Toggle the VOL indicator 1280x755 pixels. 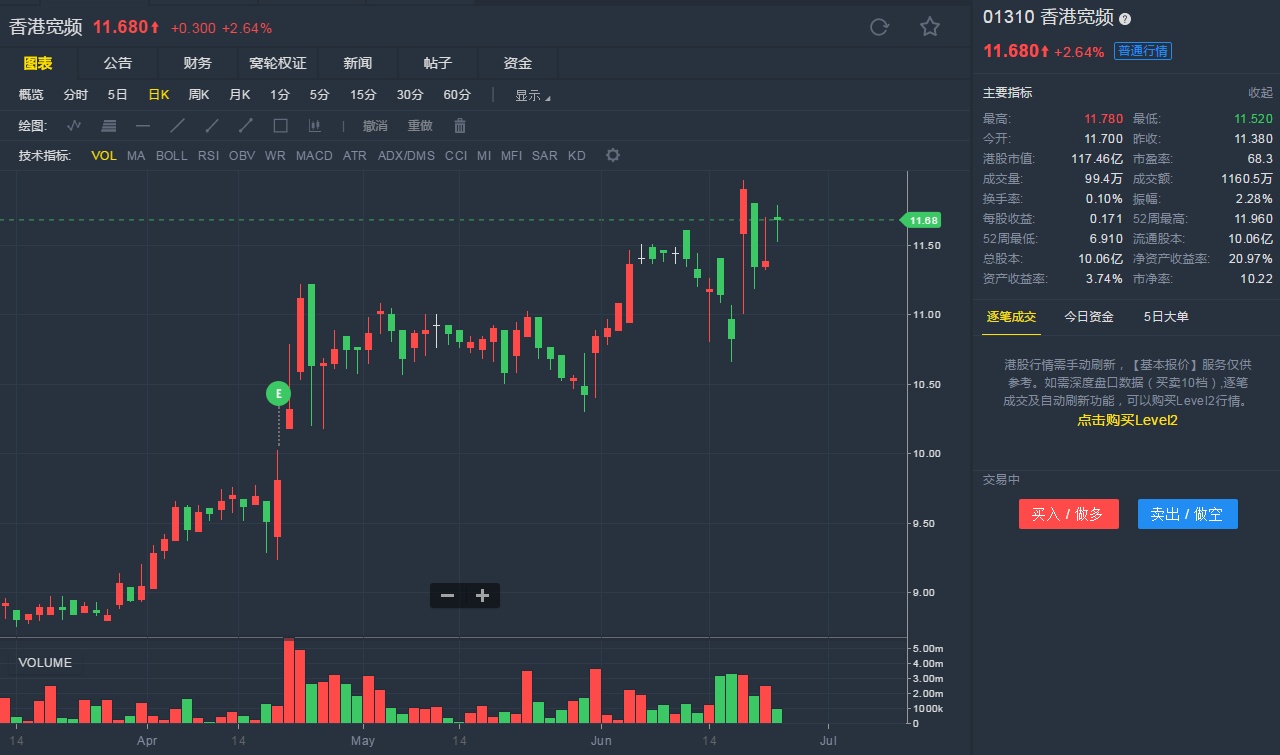coord(104,156)
